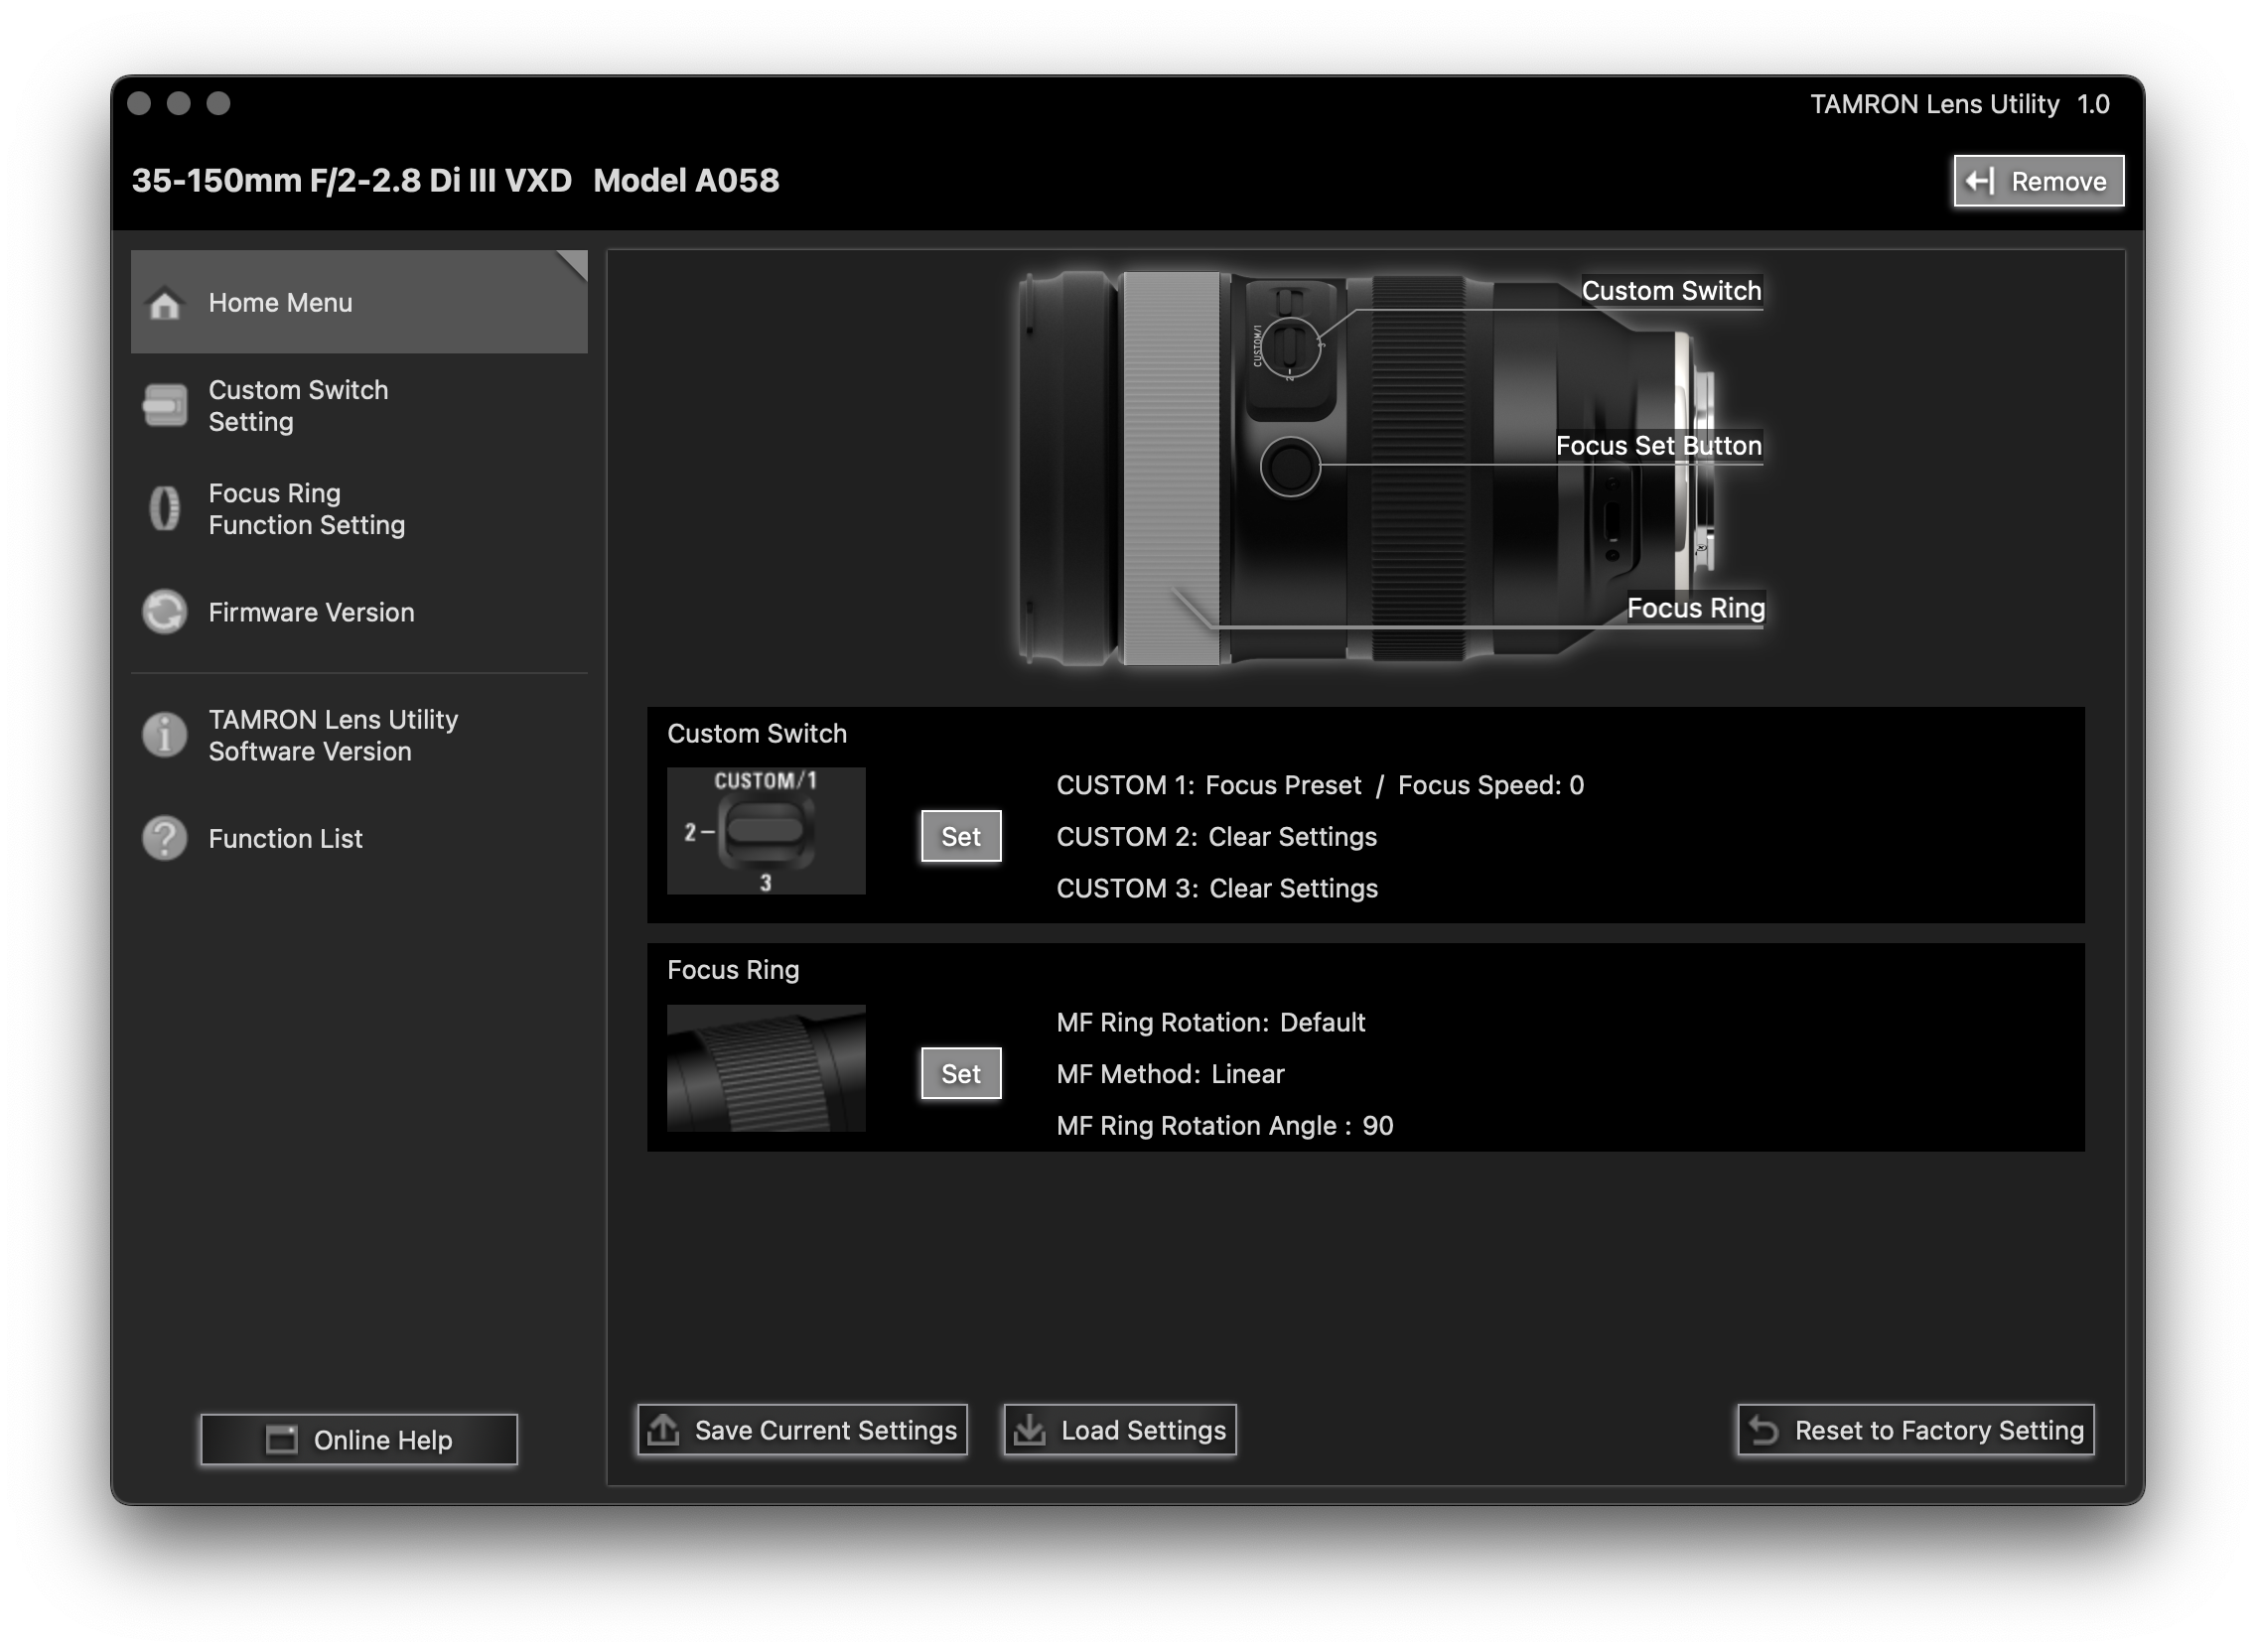Click the focus ring photo thumbnail
Viewport: 2256px width, 1652px height.
pos(766,1068)
